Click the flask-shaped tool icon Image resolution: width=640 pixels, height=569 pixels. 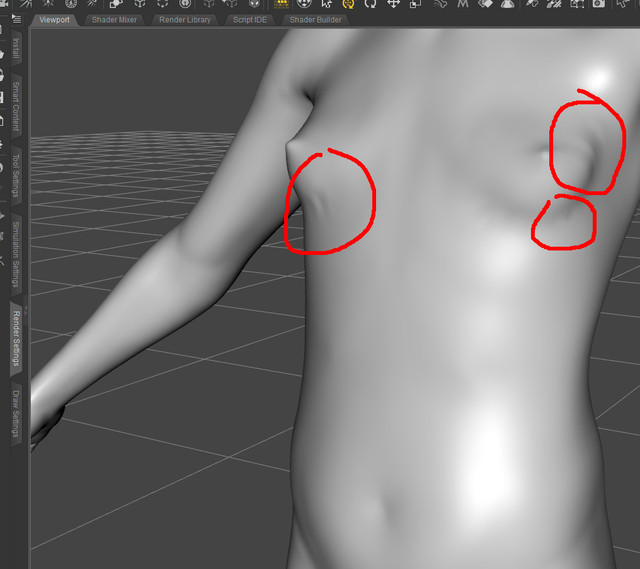tap(507, 4)
